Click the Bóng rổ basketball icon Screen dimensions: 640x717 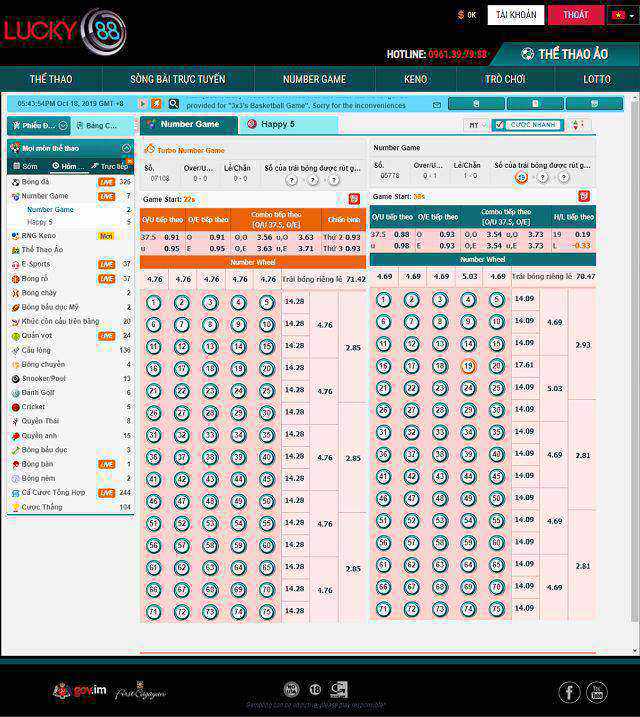(x=15, y=279)
